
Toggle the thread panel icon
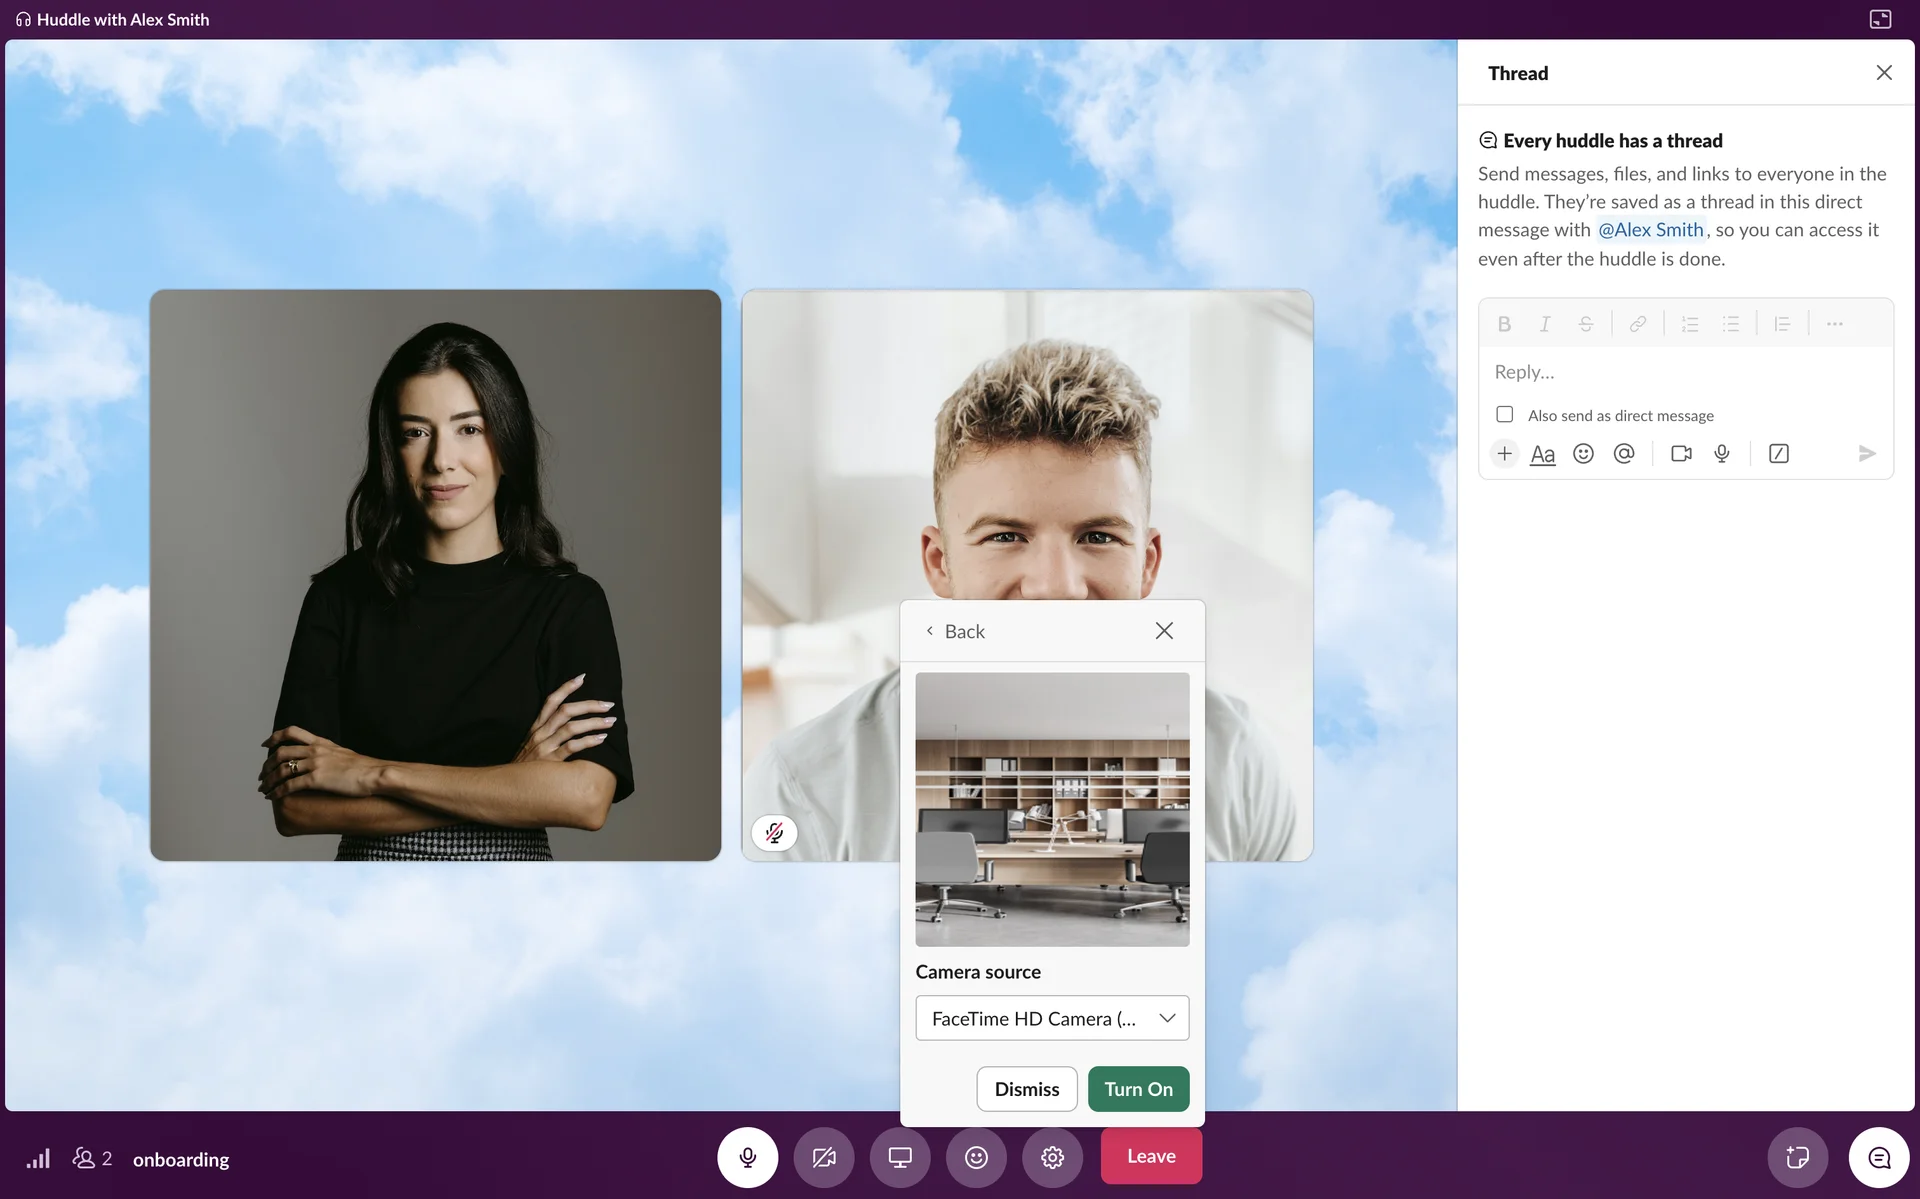point(1879,1157)
